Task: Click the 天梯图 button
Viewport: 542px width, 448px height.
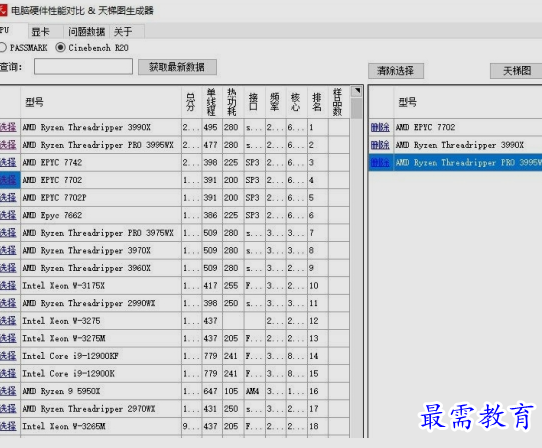Action: pyautogui.click(x=516, y=71)
